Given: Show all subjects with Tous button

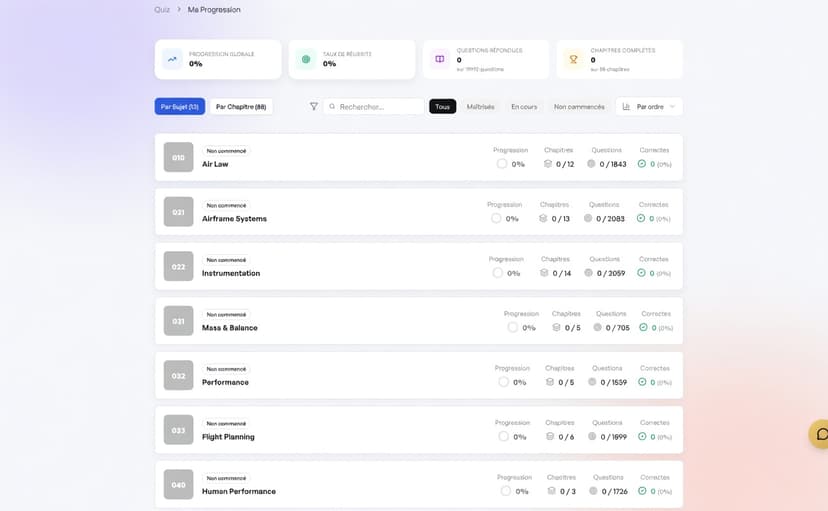Looking at the screenshot, I should click(442, 106).
